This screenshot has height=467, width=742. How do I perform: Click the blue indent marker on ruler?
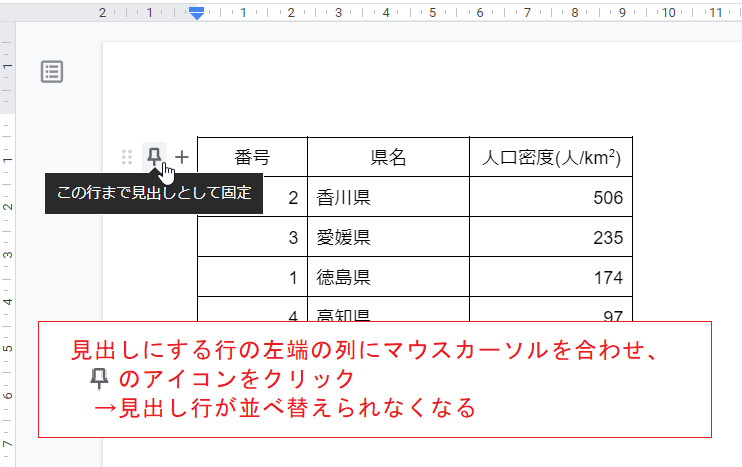point(196,13)
